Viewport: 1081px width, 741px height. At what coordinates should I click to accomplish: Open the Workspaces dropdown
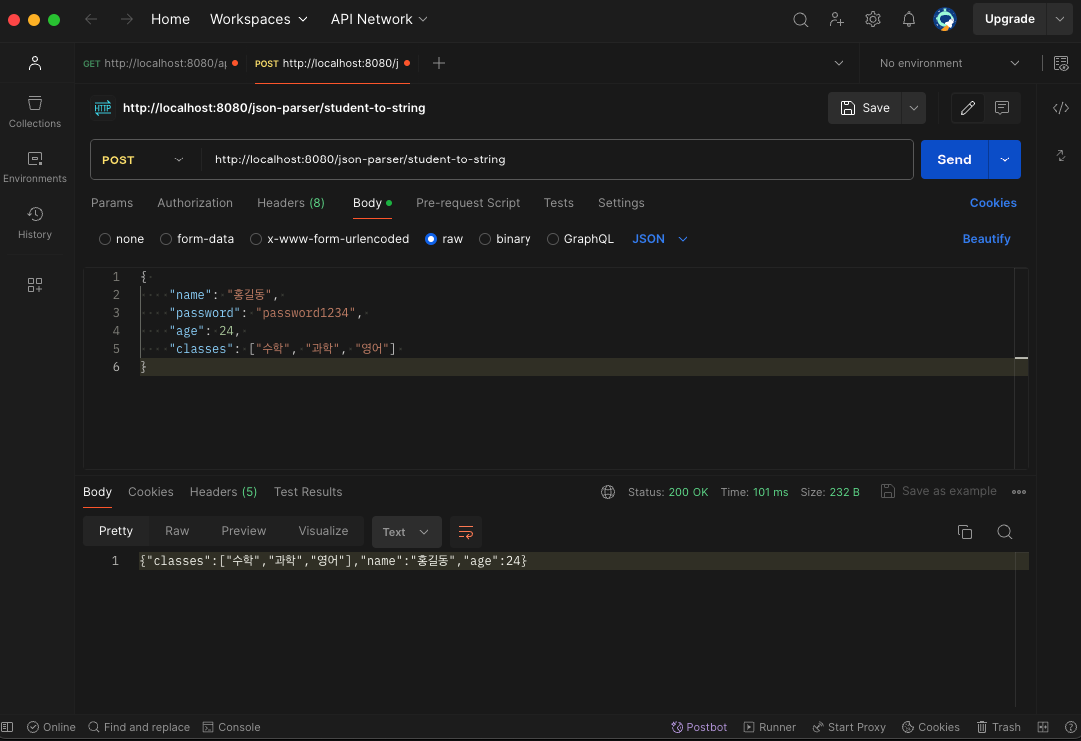click(x=259, y=19)
